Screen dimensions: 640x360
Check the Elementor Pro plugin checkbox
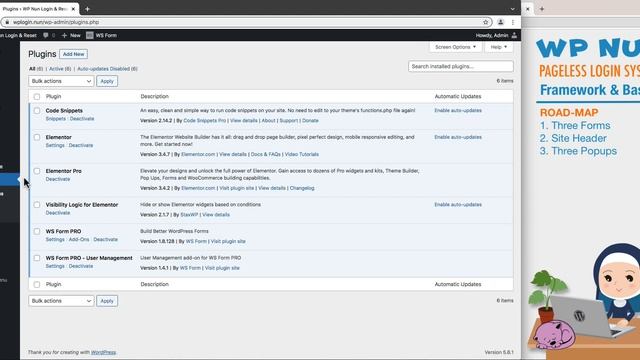(37, 171)
